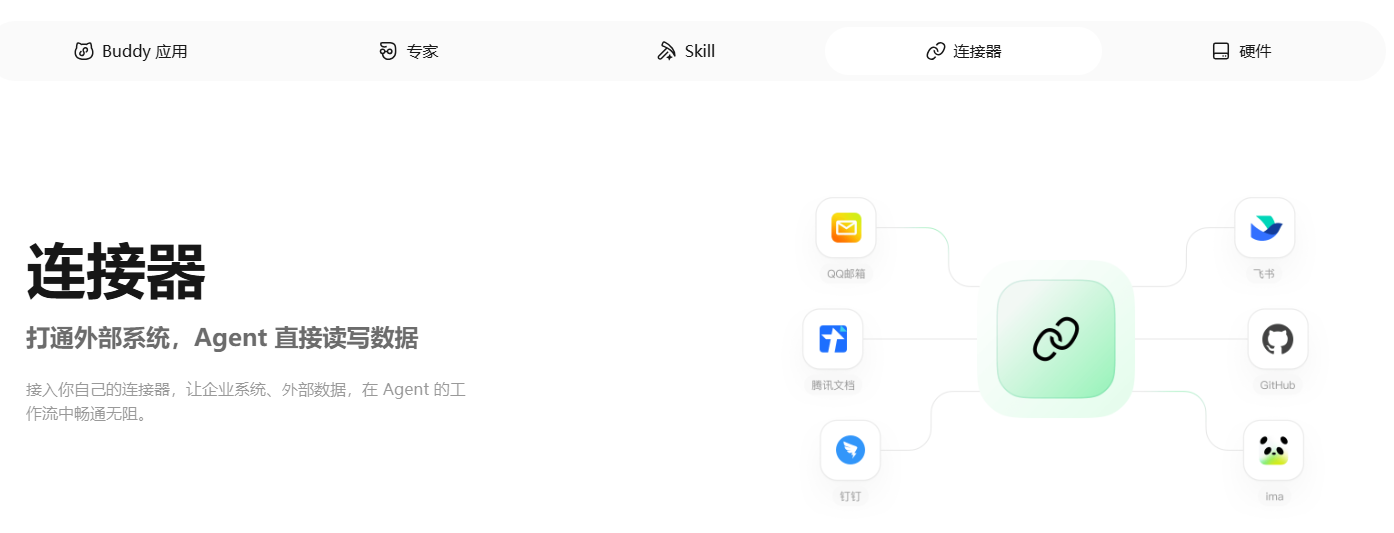Click the QQ邮箱 label
Image resolution: width=1394 pixels, height=533 pixels.
(846, 274)
